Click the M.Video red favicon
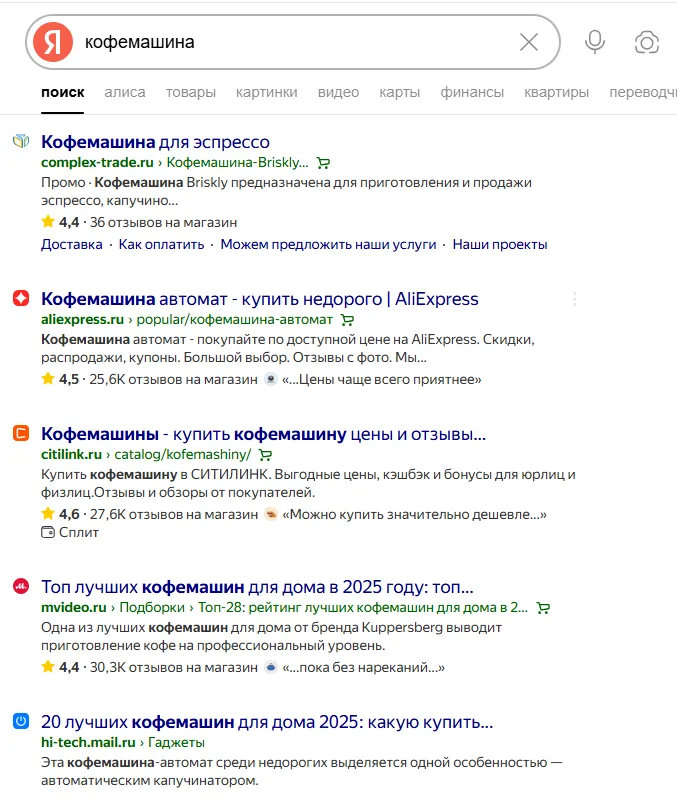 click(21, 586)
